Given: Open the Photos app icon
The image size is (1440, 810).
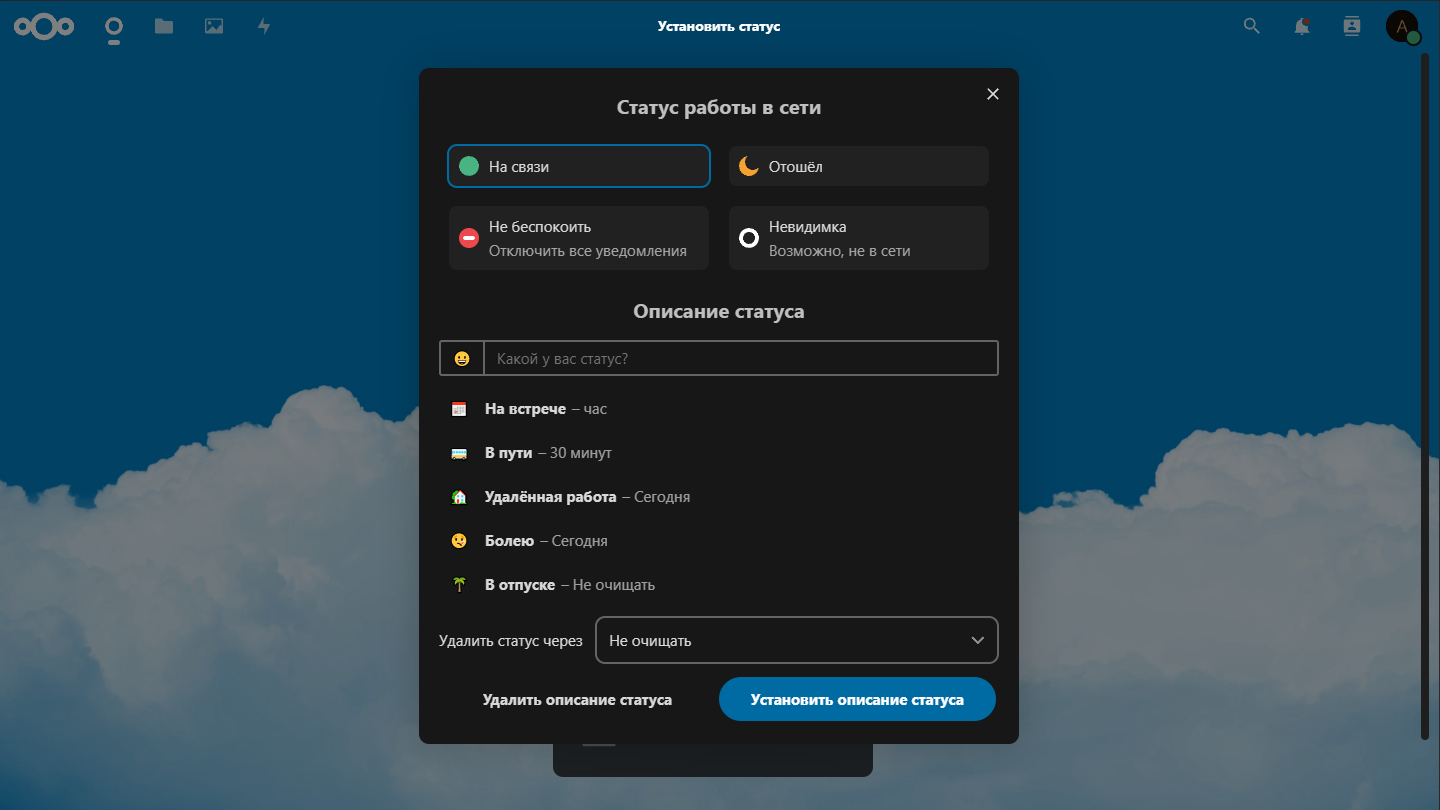Looking at the screenshot, I should (x=214, y=27).
